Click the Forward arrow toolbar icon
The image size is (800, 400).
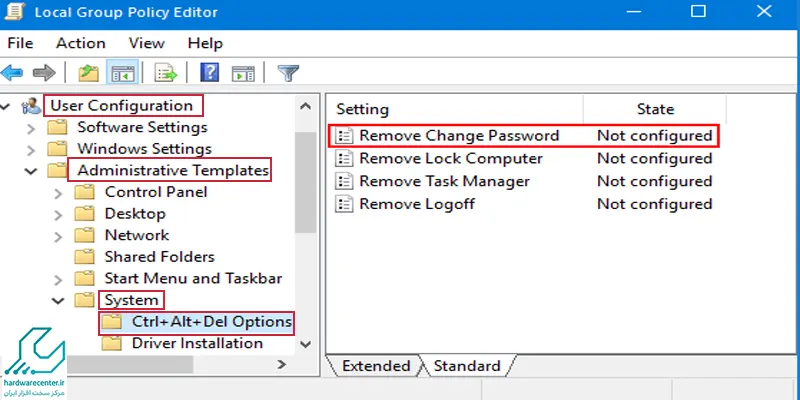[44, 73]
